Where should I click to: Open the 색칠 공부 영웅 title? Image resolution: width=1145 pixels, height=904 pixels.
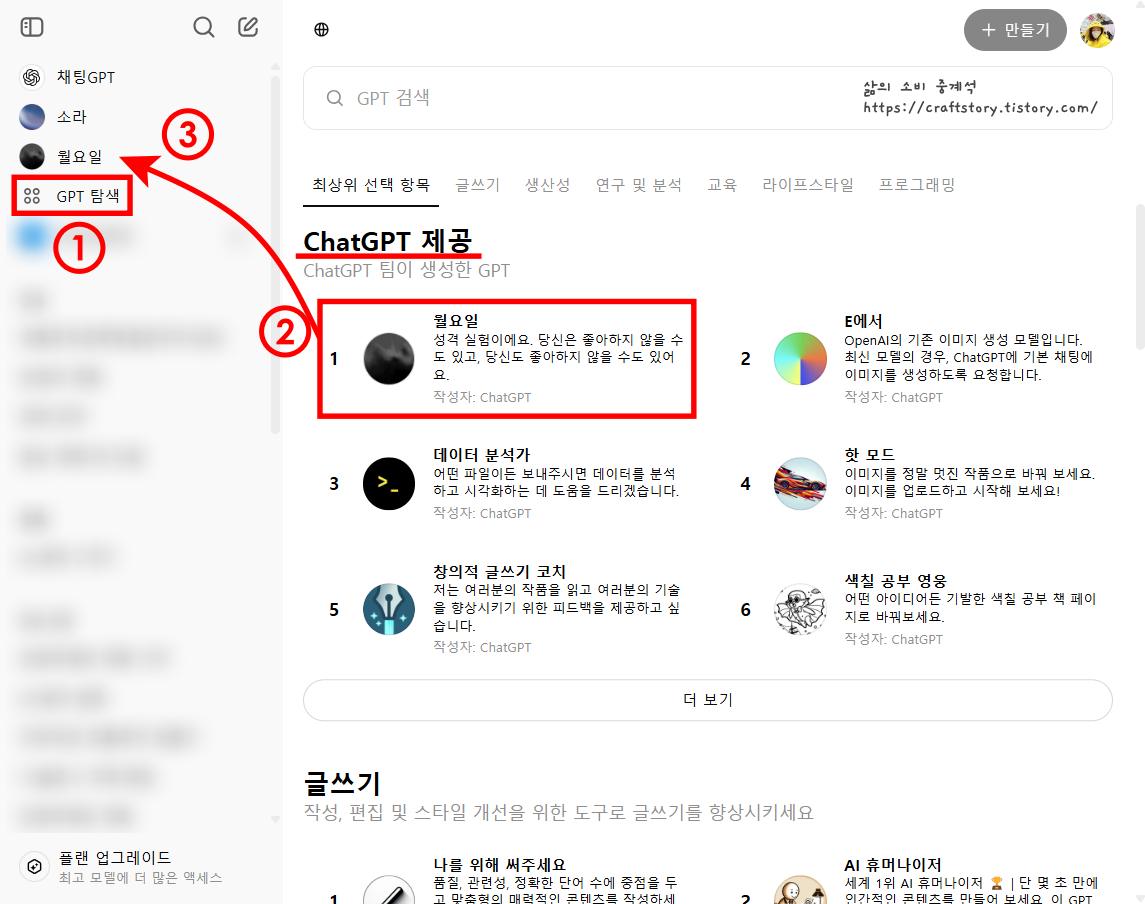(895, 581)
